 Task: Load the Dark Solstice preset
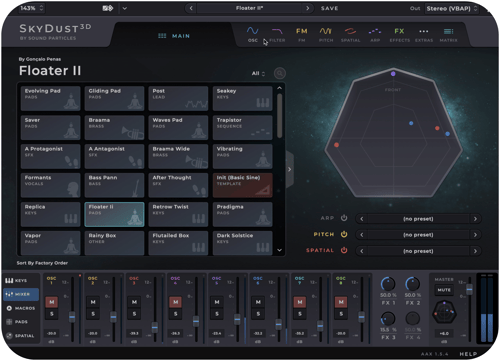click(x=243, y=243)
